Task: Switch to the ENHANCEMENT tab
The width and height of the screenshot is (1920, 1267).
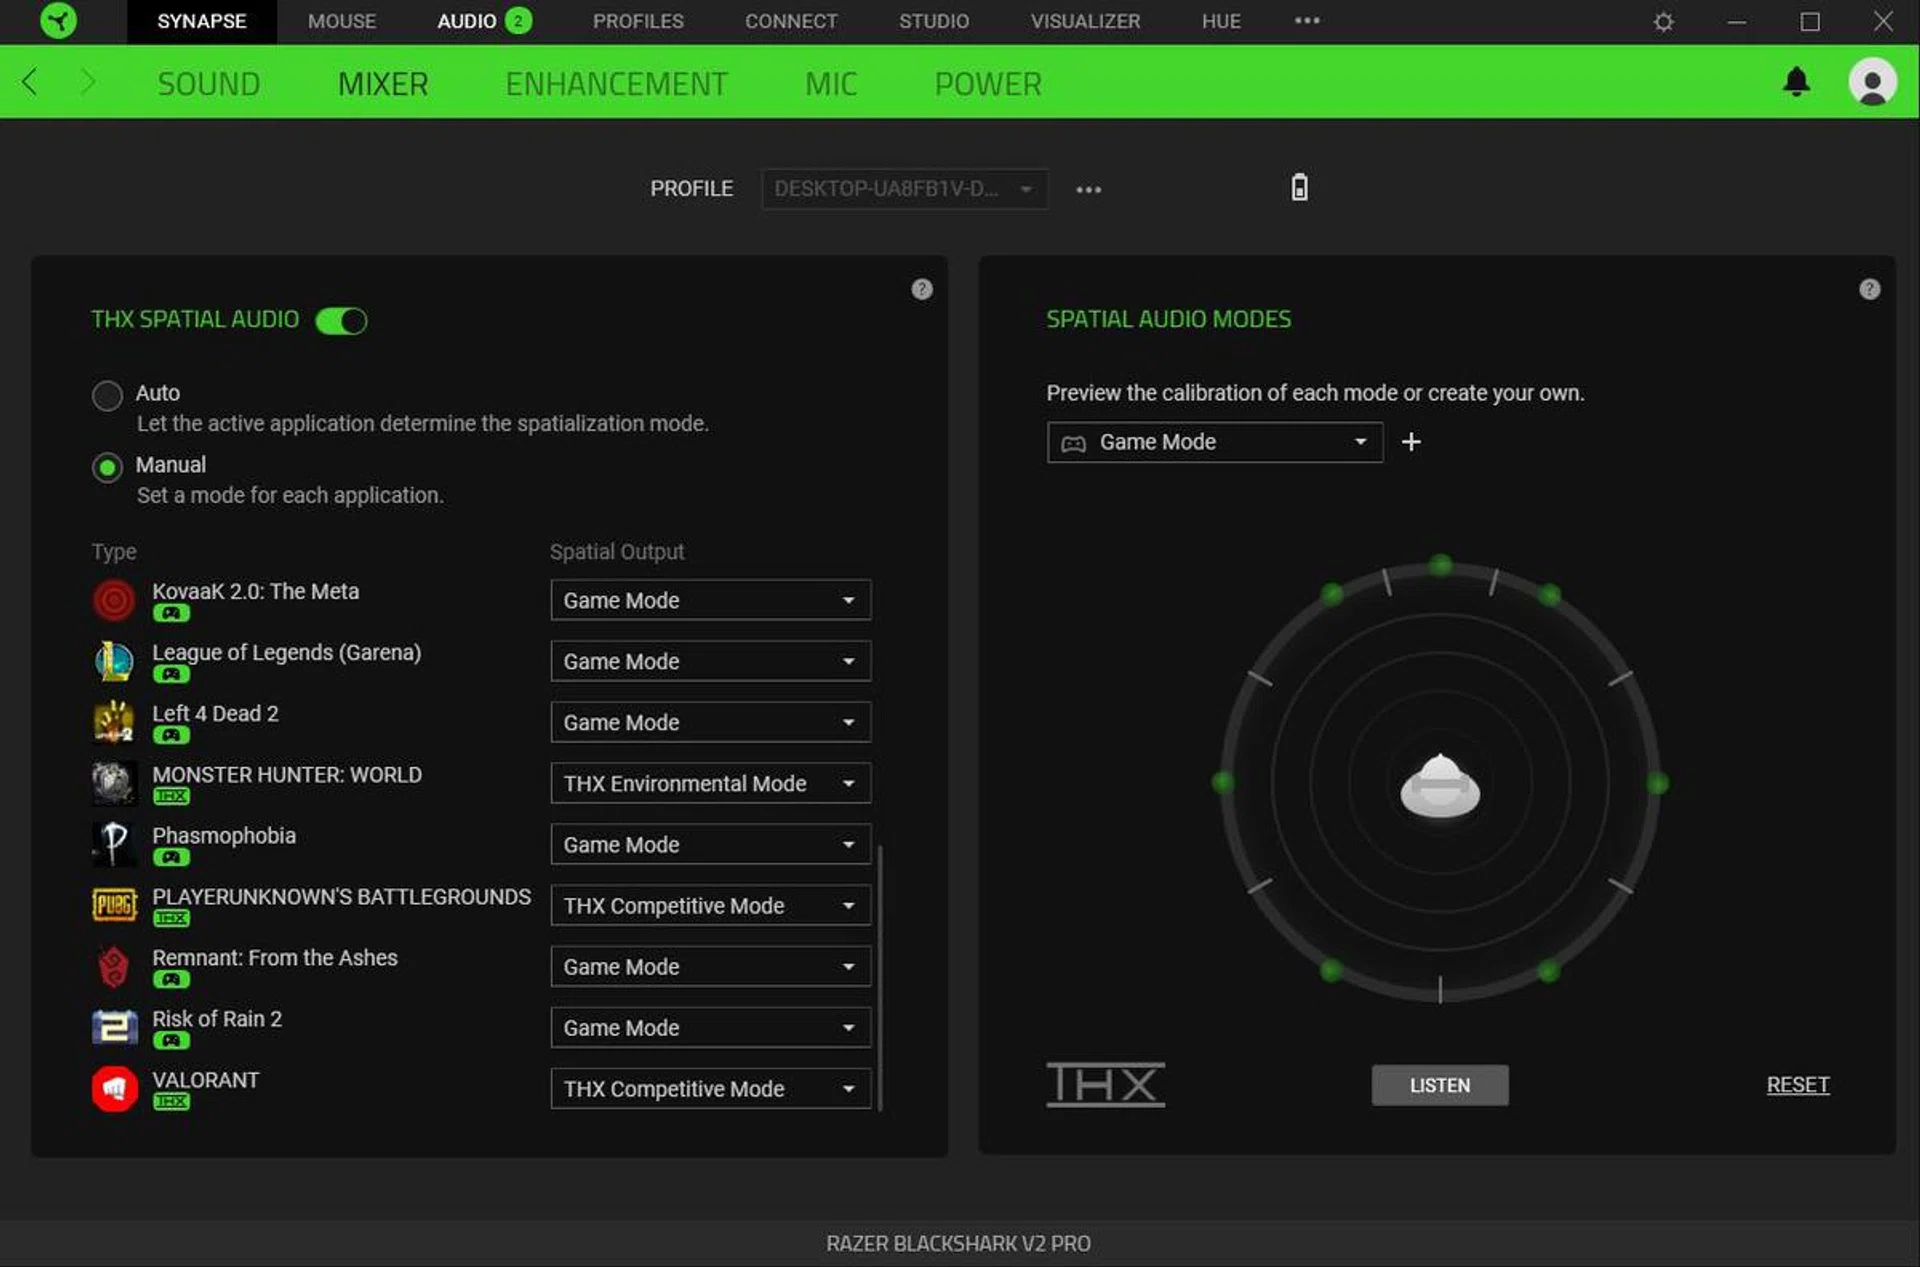Action: [616, 84]
